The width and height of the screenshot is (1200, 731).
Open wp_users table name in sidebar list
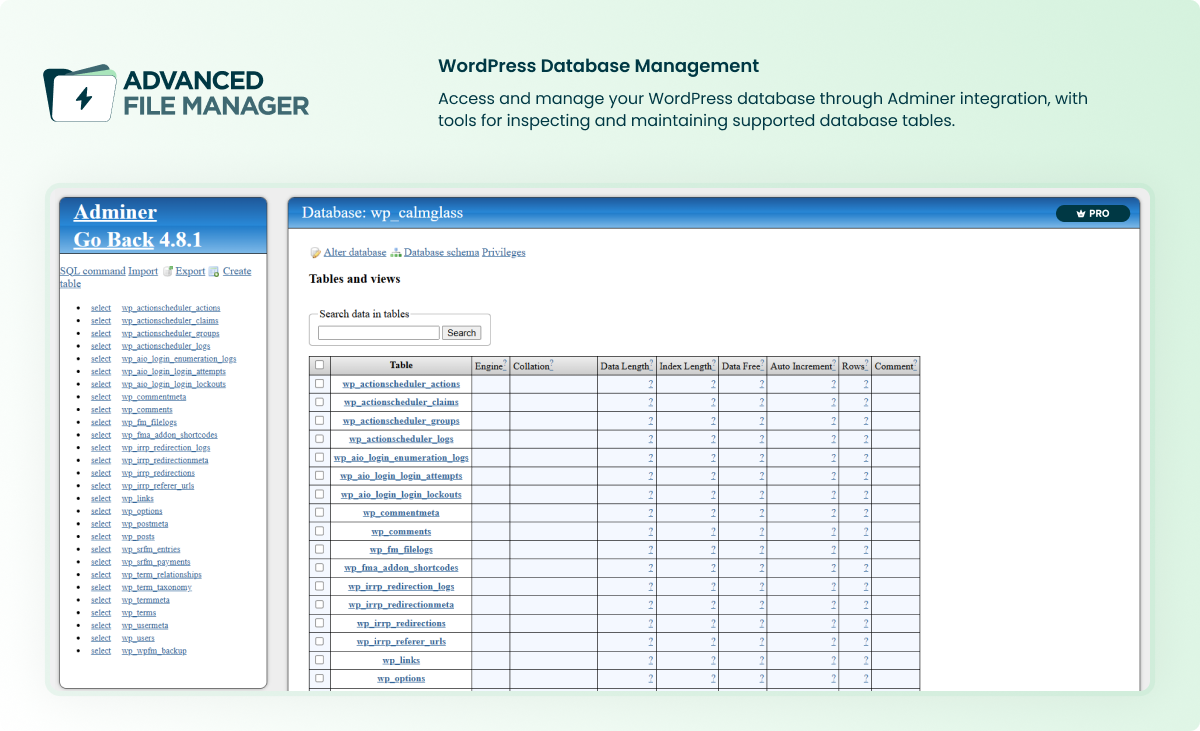click(x=138, y=638)
